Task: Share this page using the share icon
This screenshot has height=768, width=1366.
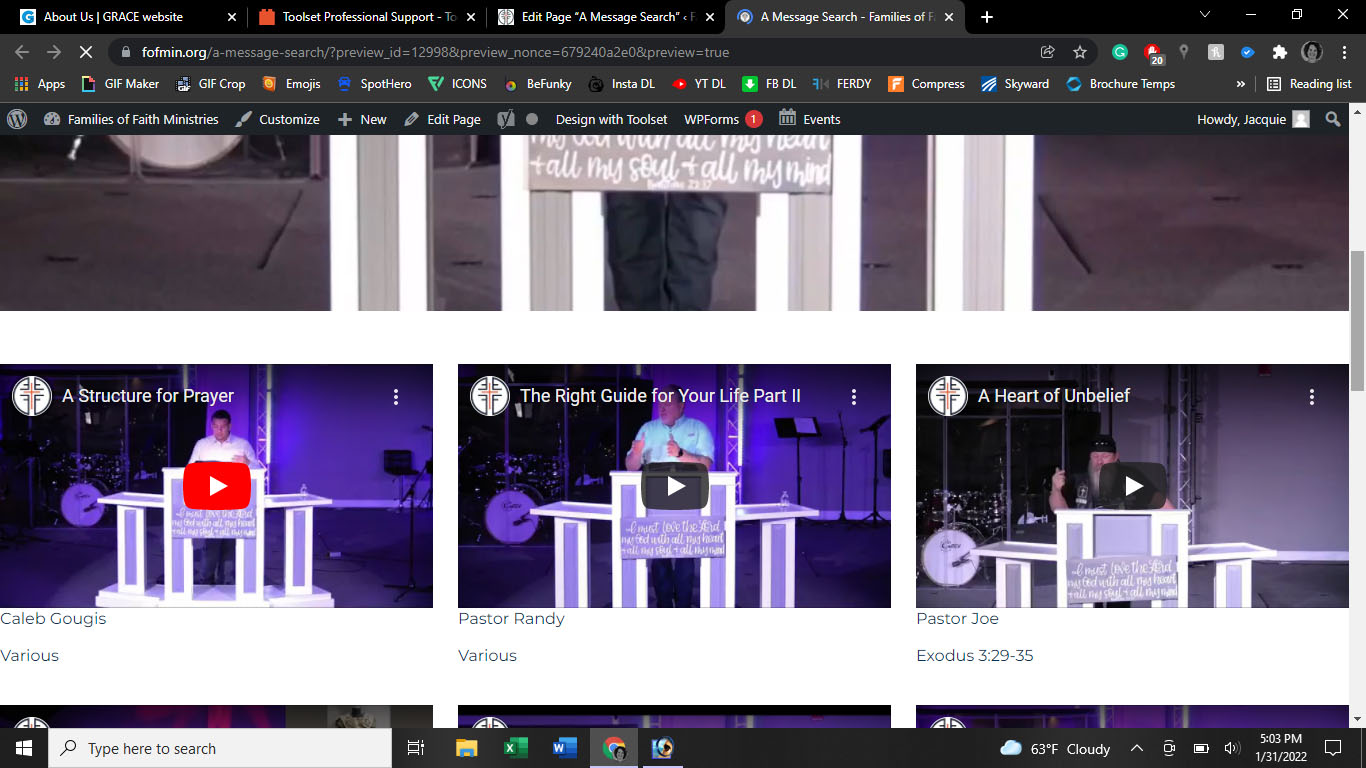Action: pos(1048,52)
